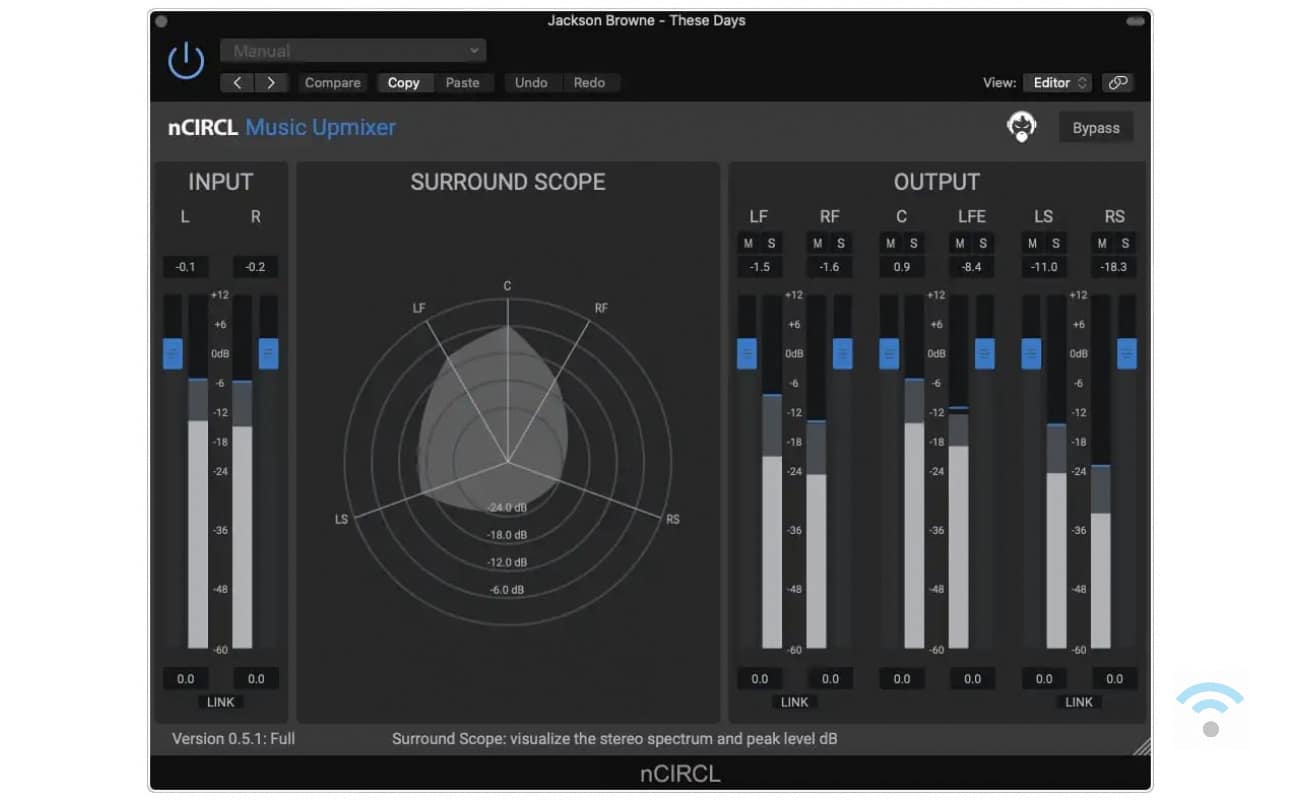This screenshot has height=800, width=1300.
Task: Click the resize grip in corner
Action: point(1141,745)
